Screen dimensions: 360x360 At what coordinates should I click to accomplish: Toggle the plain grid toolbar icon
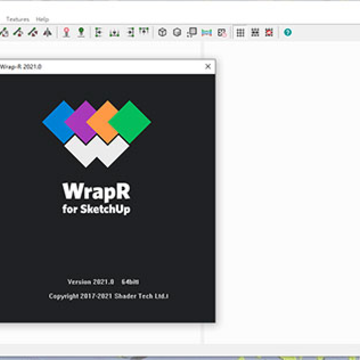[240, 32]
